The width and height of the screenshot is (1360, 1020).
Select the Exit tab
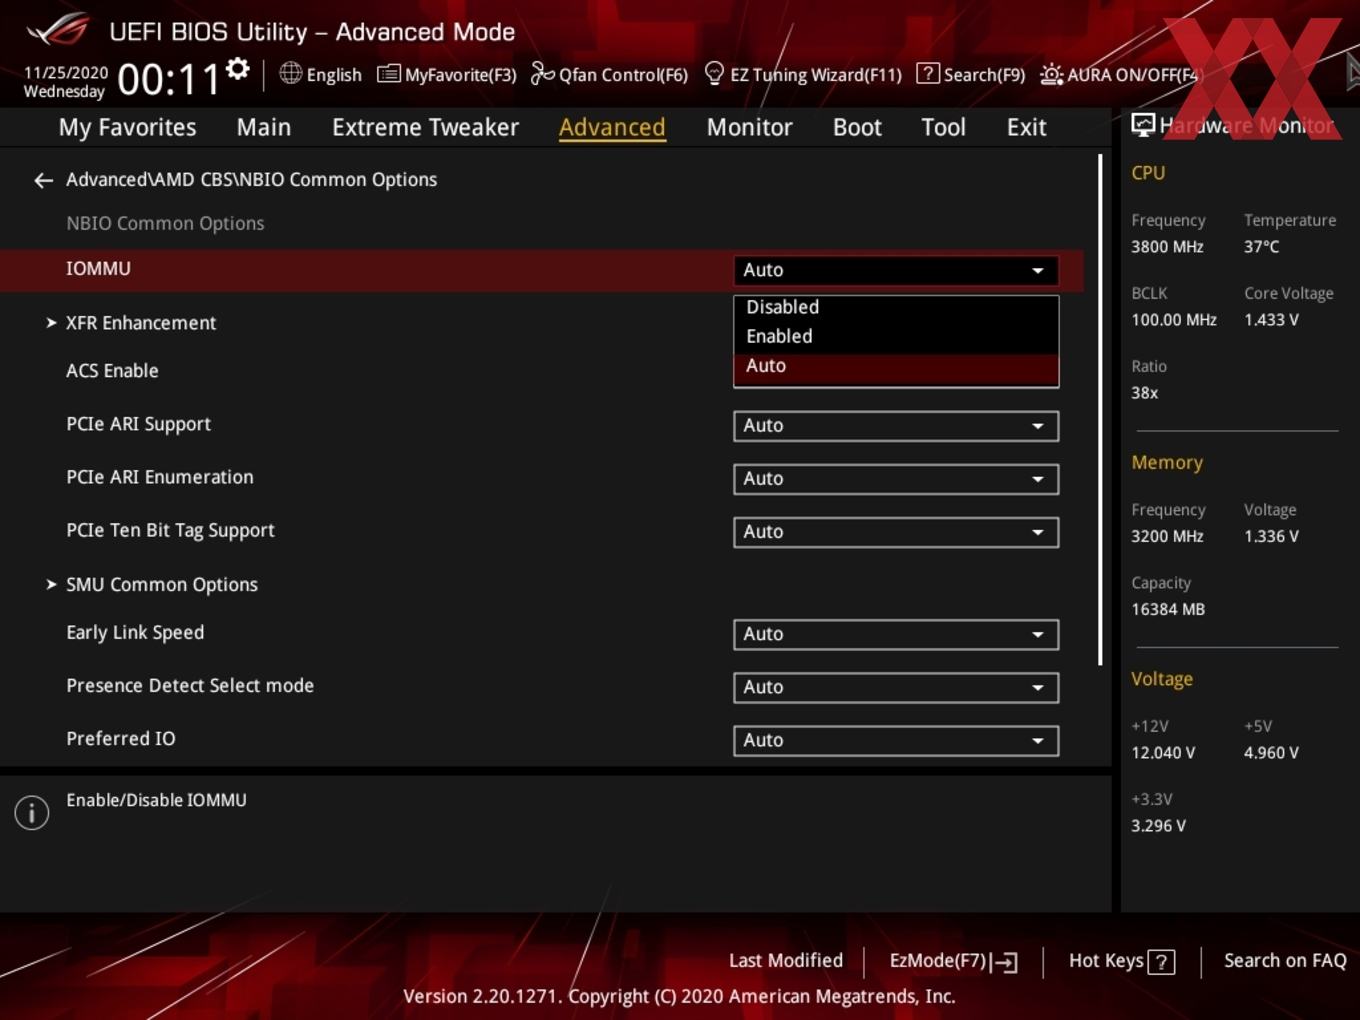click(x=1026, y=128)
